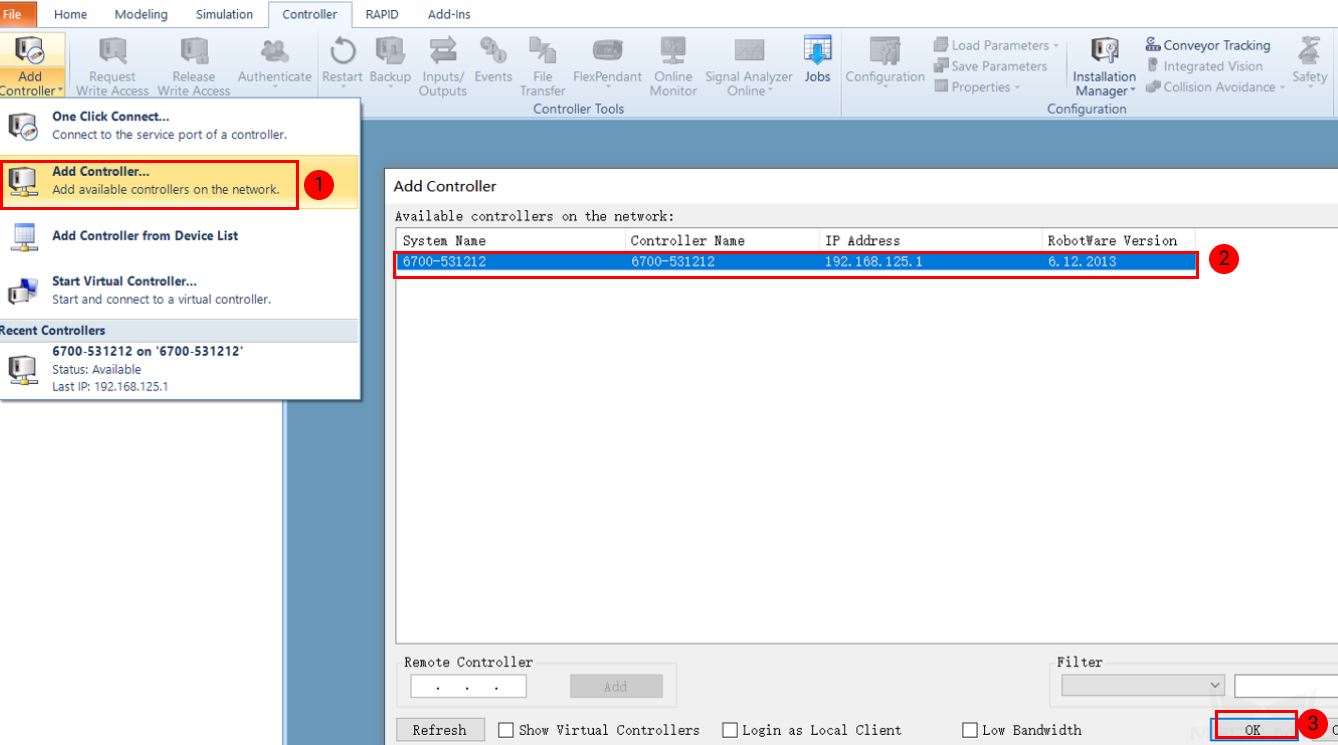Click the Filter text field

point(1286,686)
